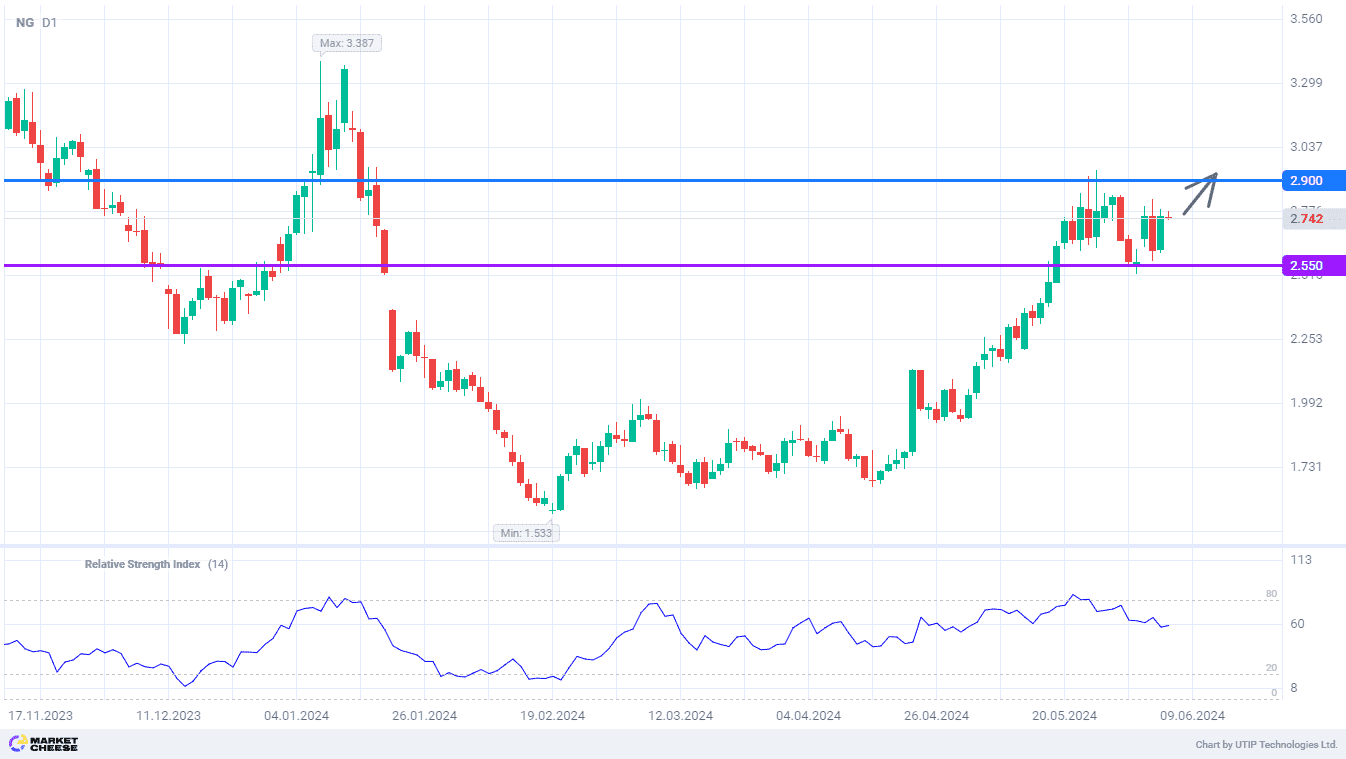Viewport: 1346px width, 759px height.
Task: Select the blue 2.900 price tag
Action: (x=1313, y=181)
